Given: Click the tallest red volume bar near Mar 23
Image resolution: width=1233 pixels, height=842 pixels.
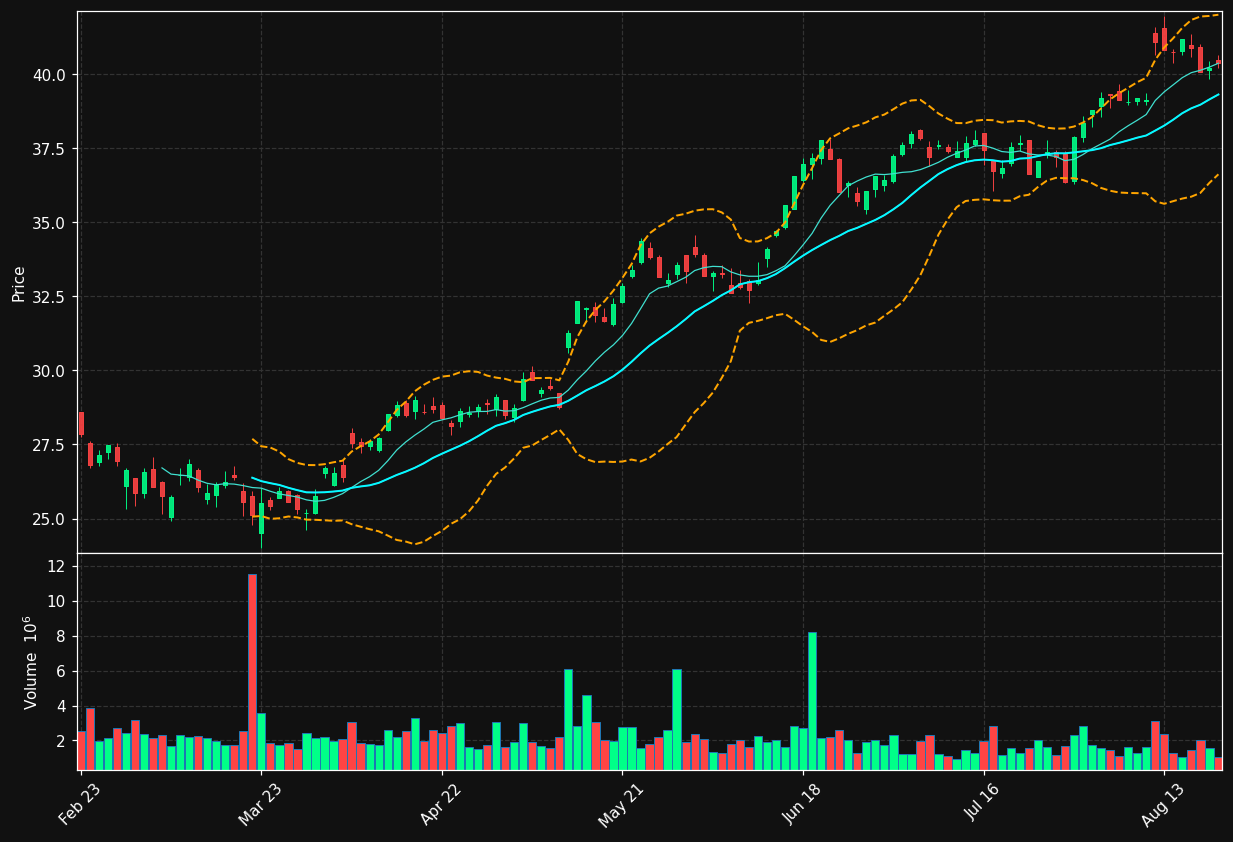Looking at the screenshot, I should (x=252, y=672).
